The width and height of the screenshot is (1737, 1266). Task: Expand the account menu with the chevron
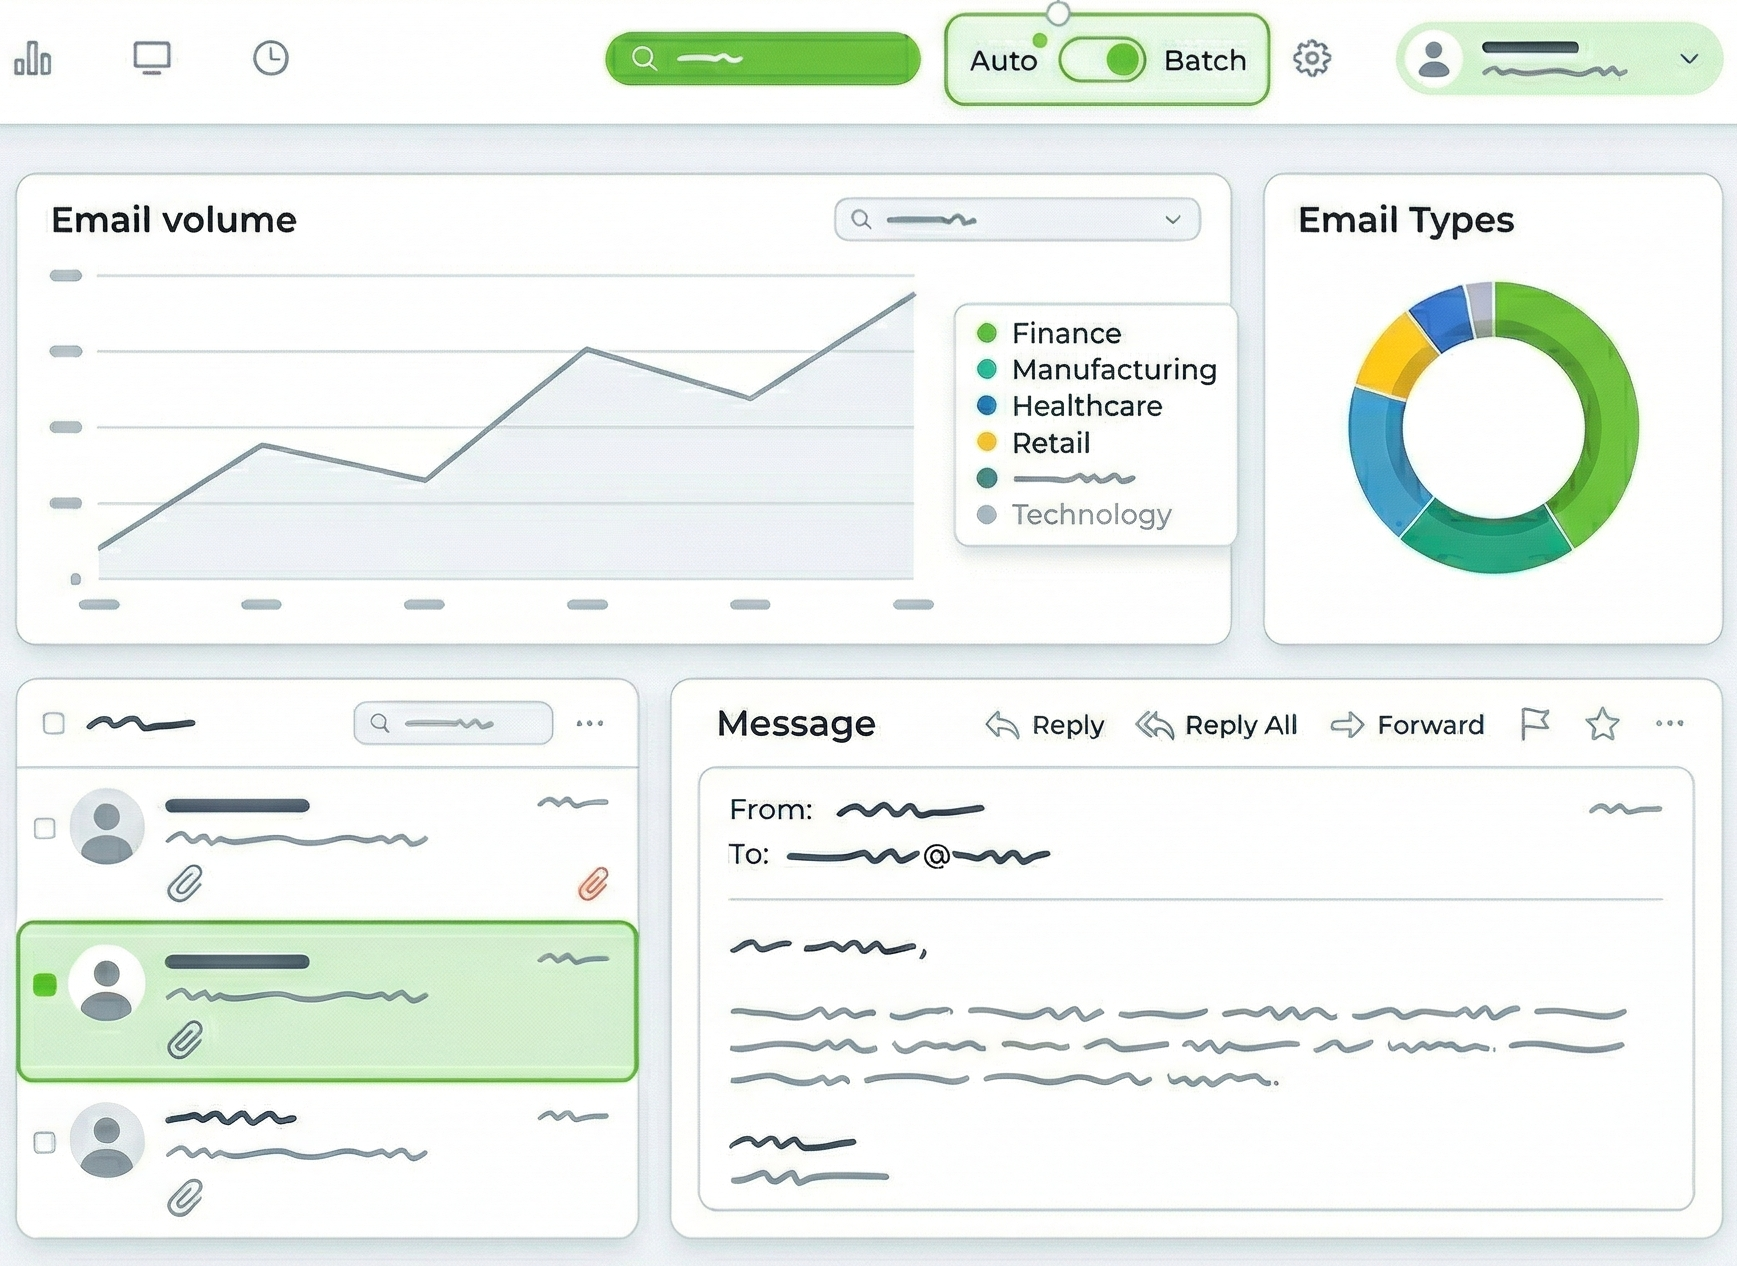[1689, 60]
